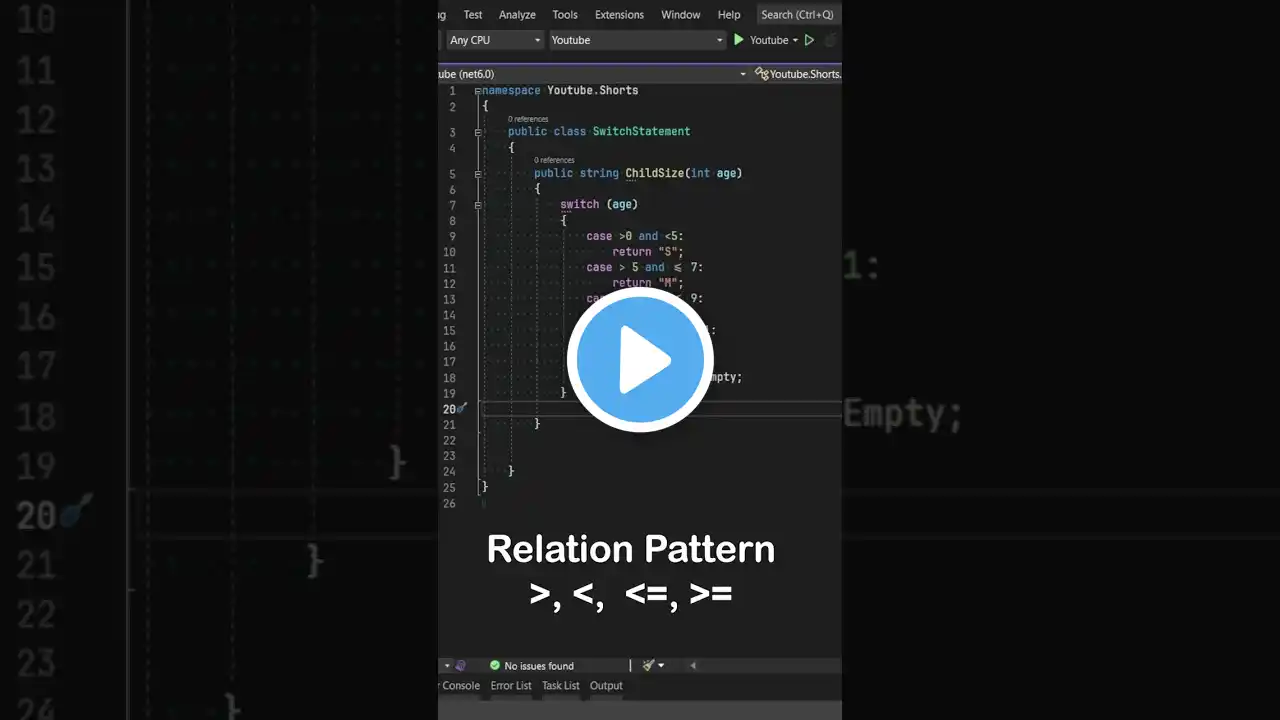Click the public keyword on line 3
Screen dimensions: 1280x720
527,131
